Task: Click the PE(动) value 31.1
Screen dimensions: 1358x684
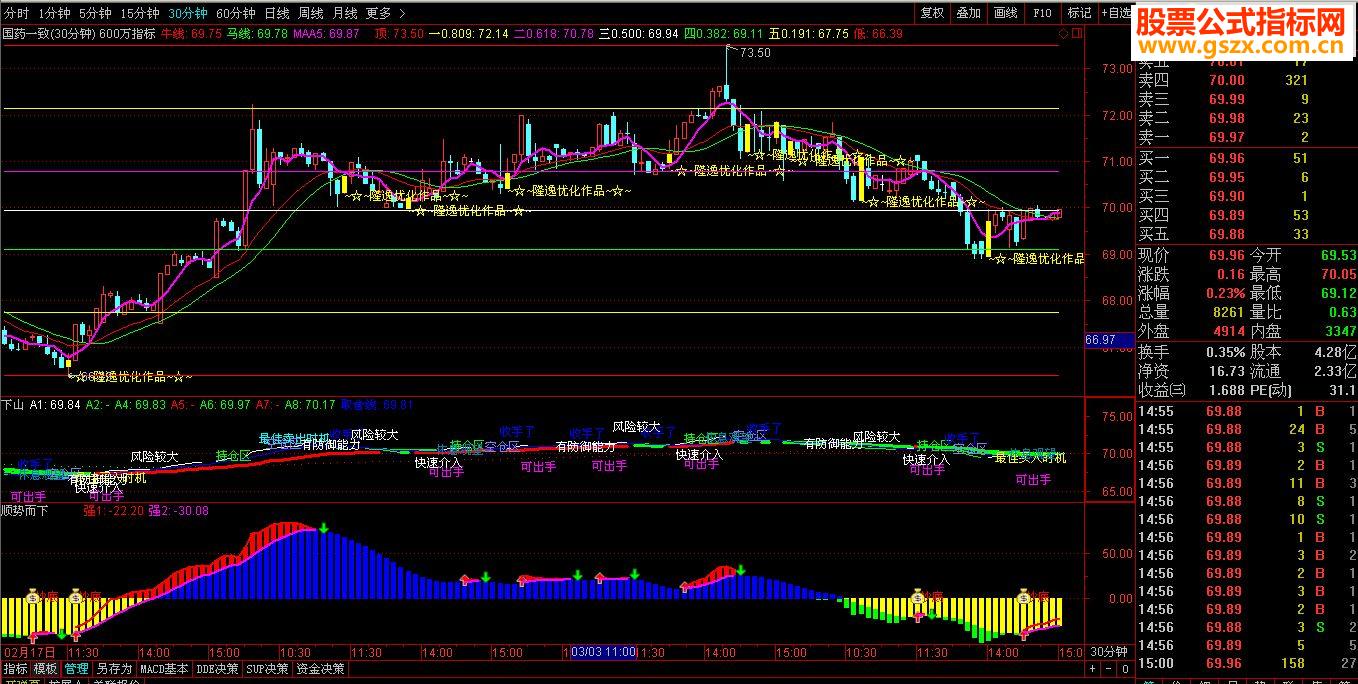Action: click(1343, 390)
